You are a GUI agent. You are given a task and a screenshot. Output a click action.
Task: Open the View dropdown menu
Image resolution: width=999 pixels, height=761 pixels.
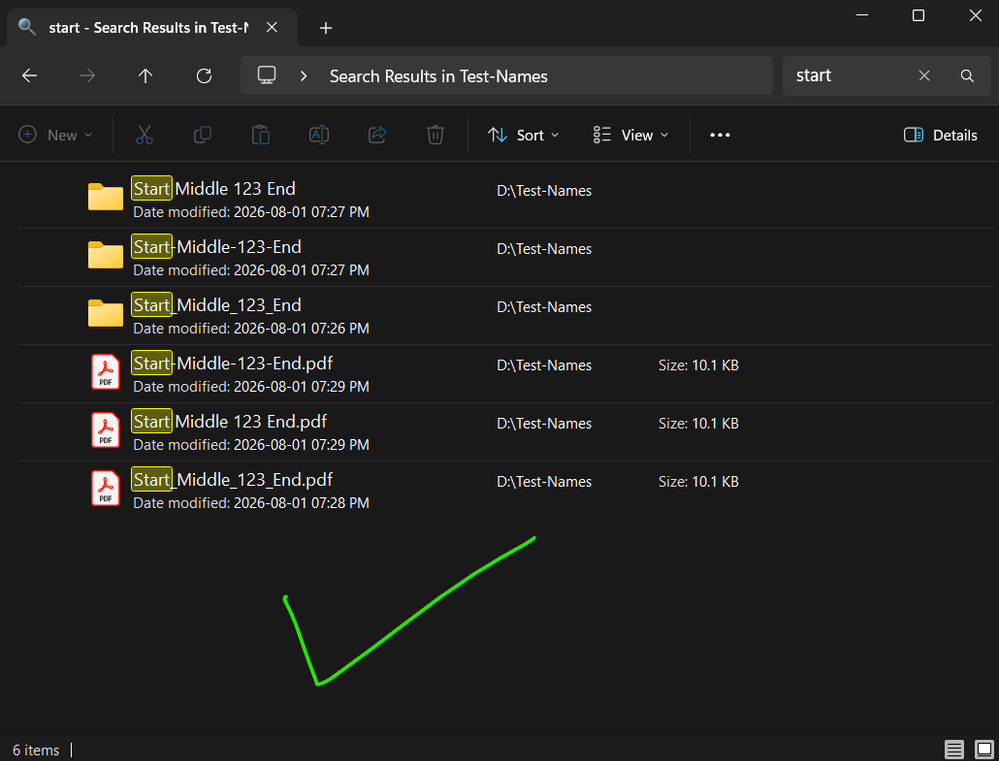(631, 135)
